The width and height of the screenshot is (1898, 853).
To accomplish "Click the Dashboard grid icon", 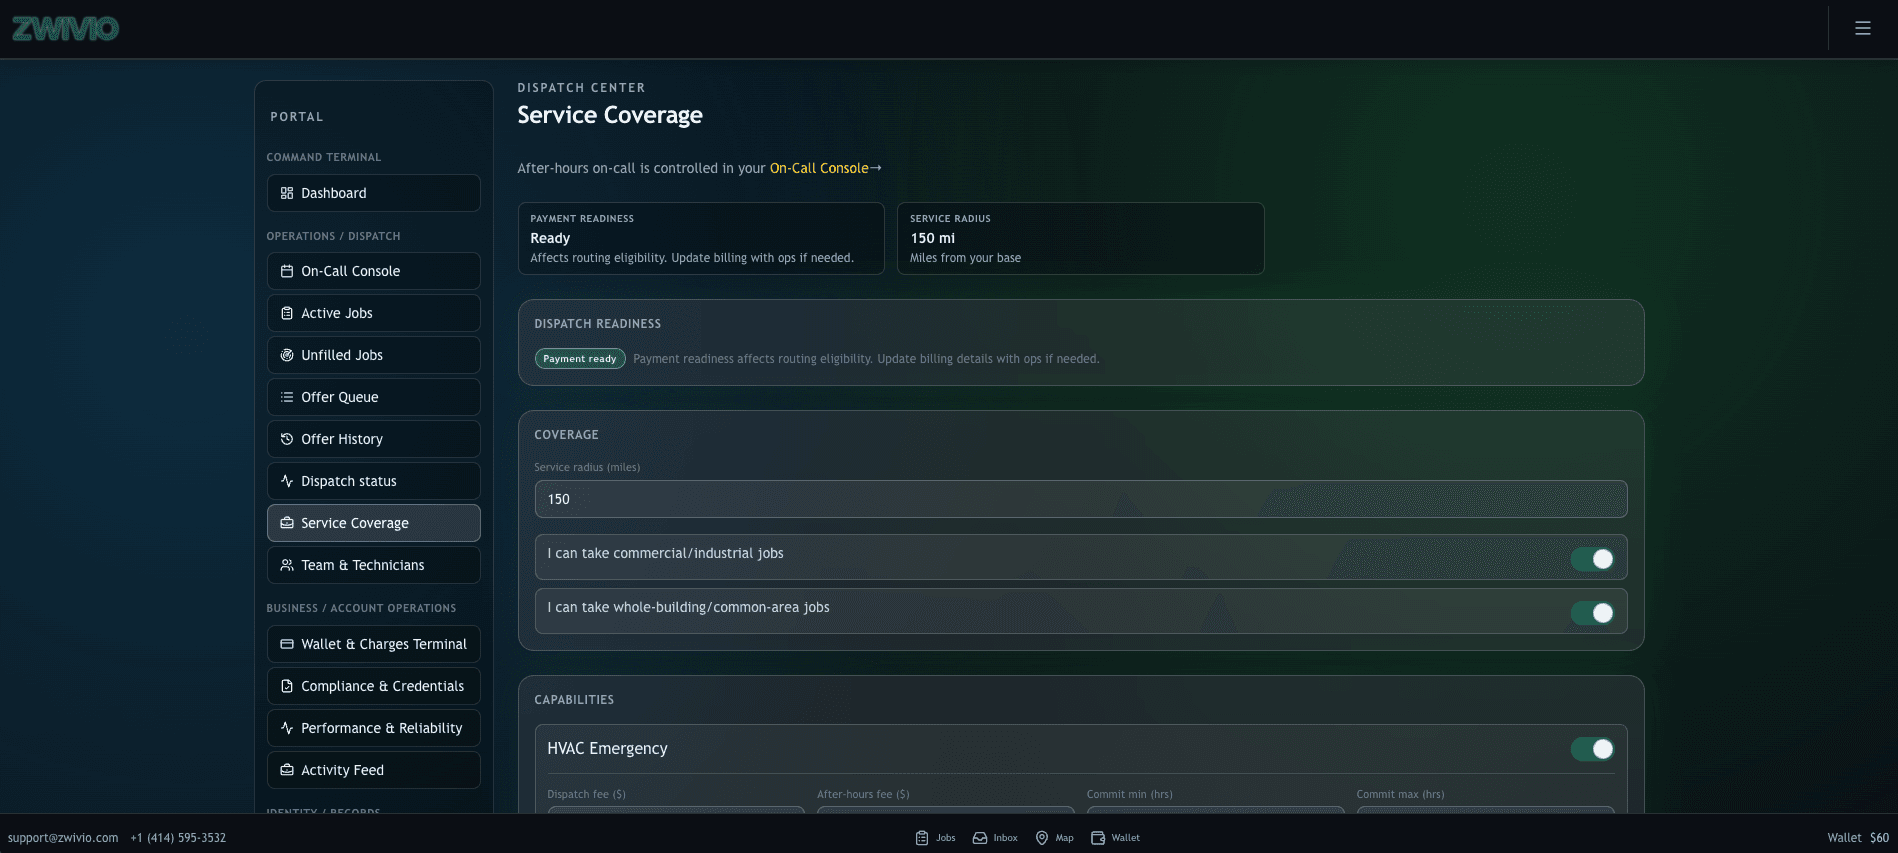I will [287, 193].
